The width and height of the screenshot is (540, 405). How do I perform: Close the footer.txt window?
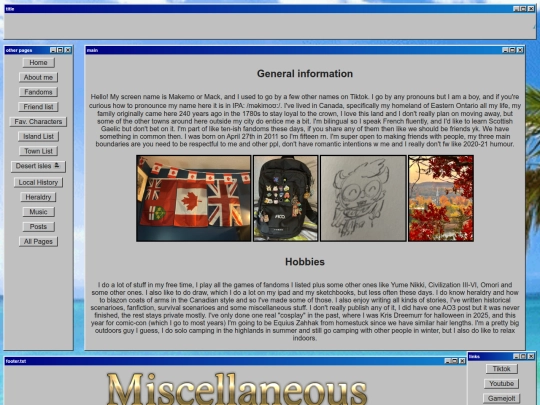click(462, 361)
